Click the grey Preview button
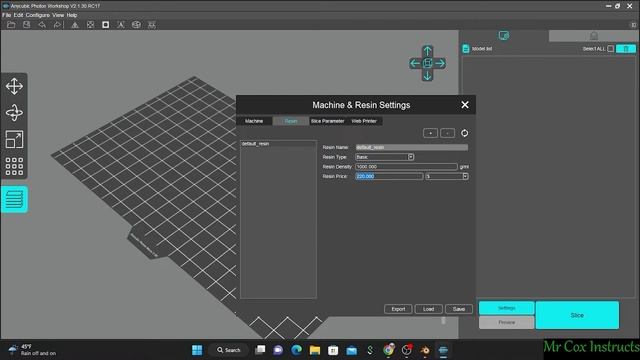Viewport: 640px width, 360px height. 507,322
